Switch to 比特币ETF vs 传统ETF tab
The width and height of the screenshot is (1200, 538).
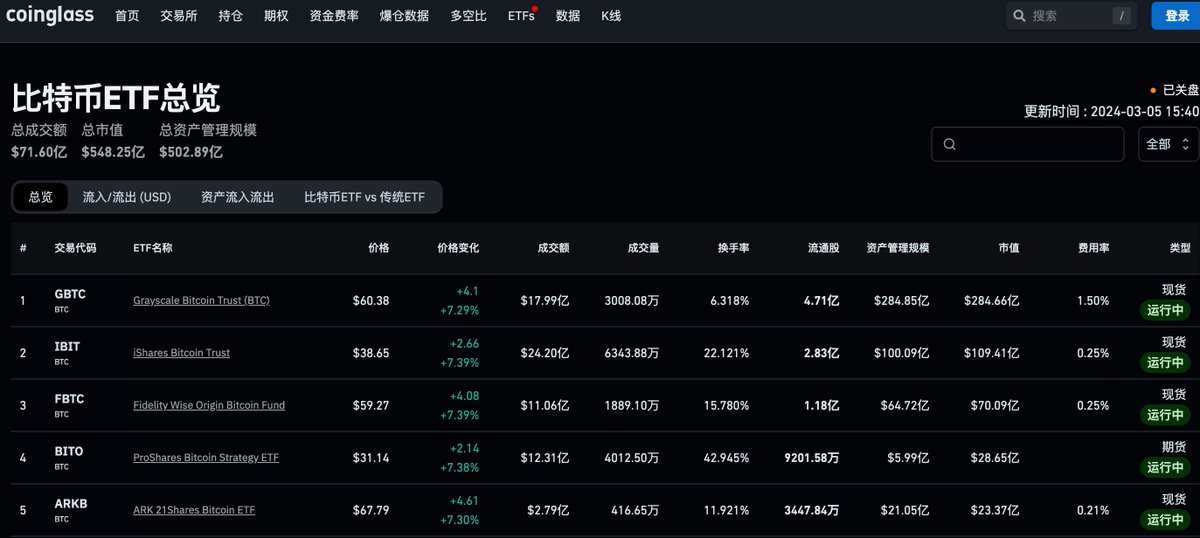point(364,197)
